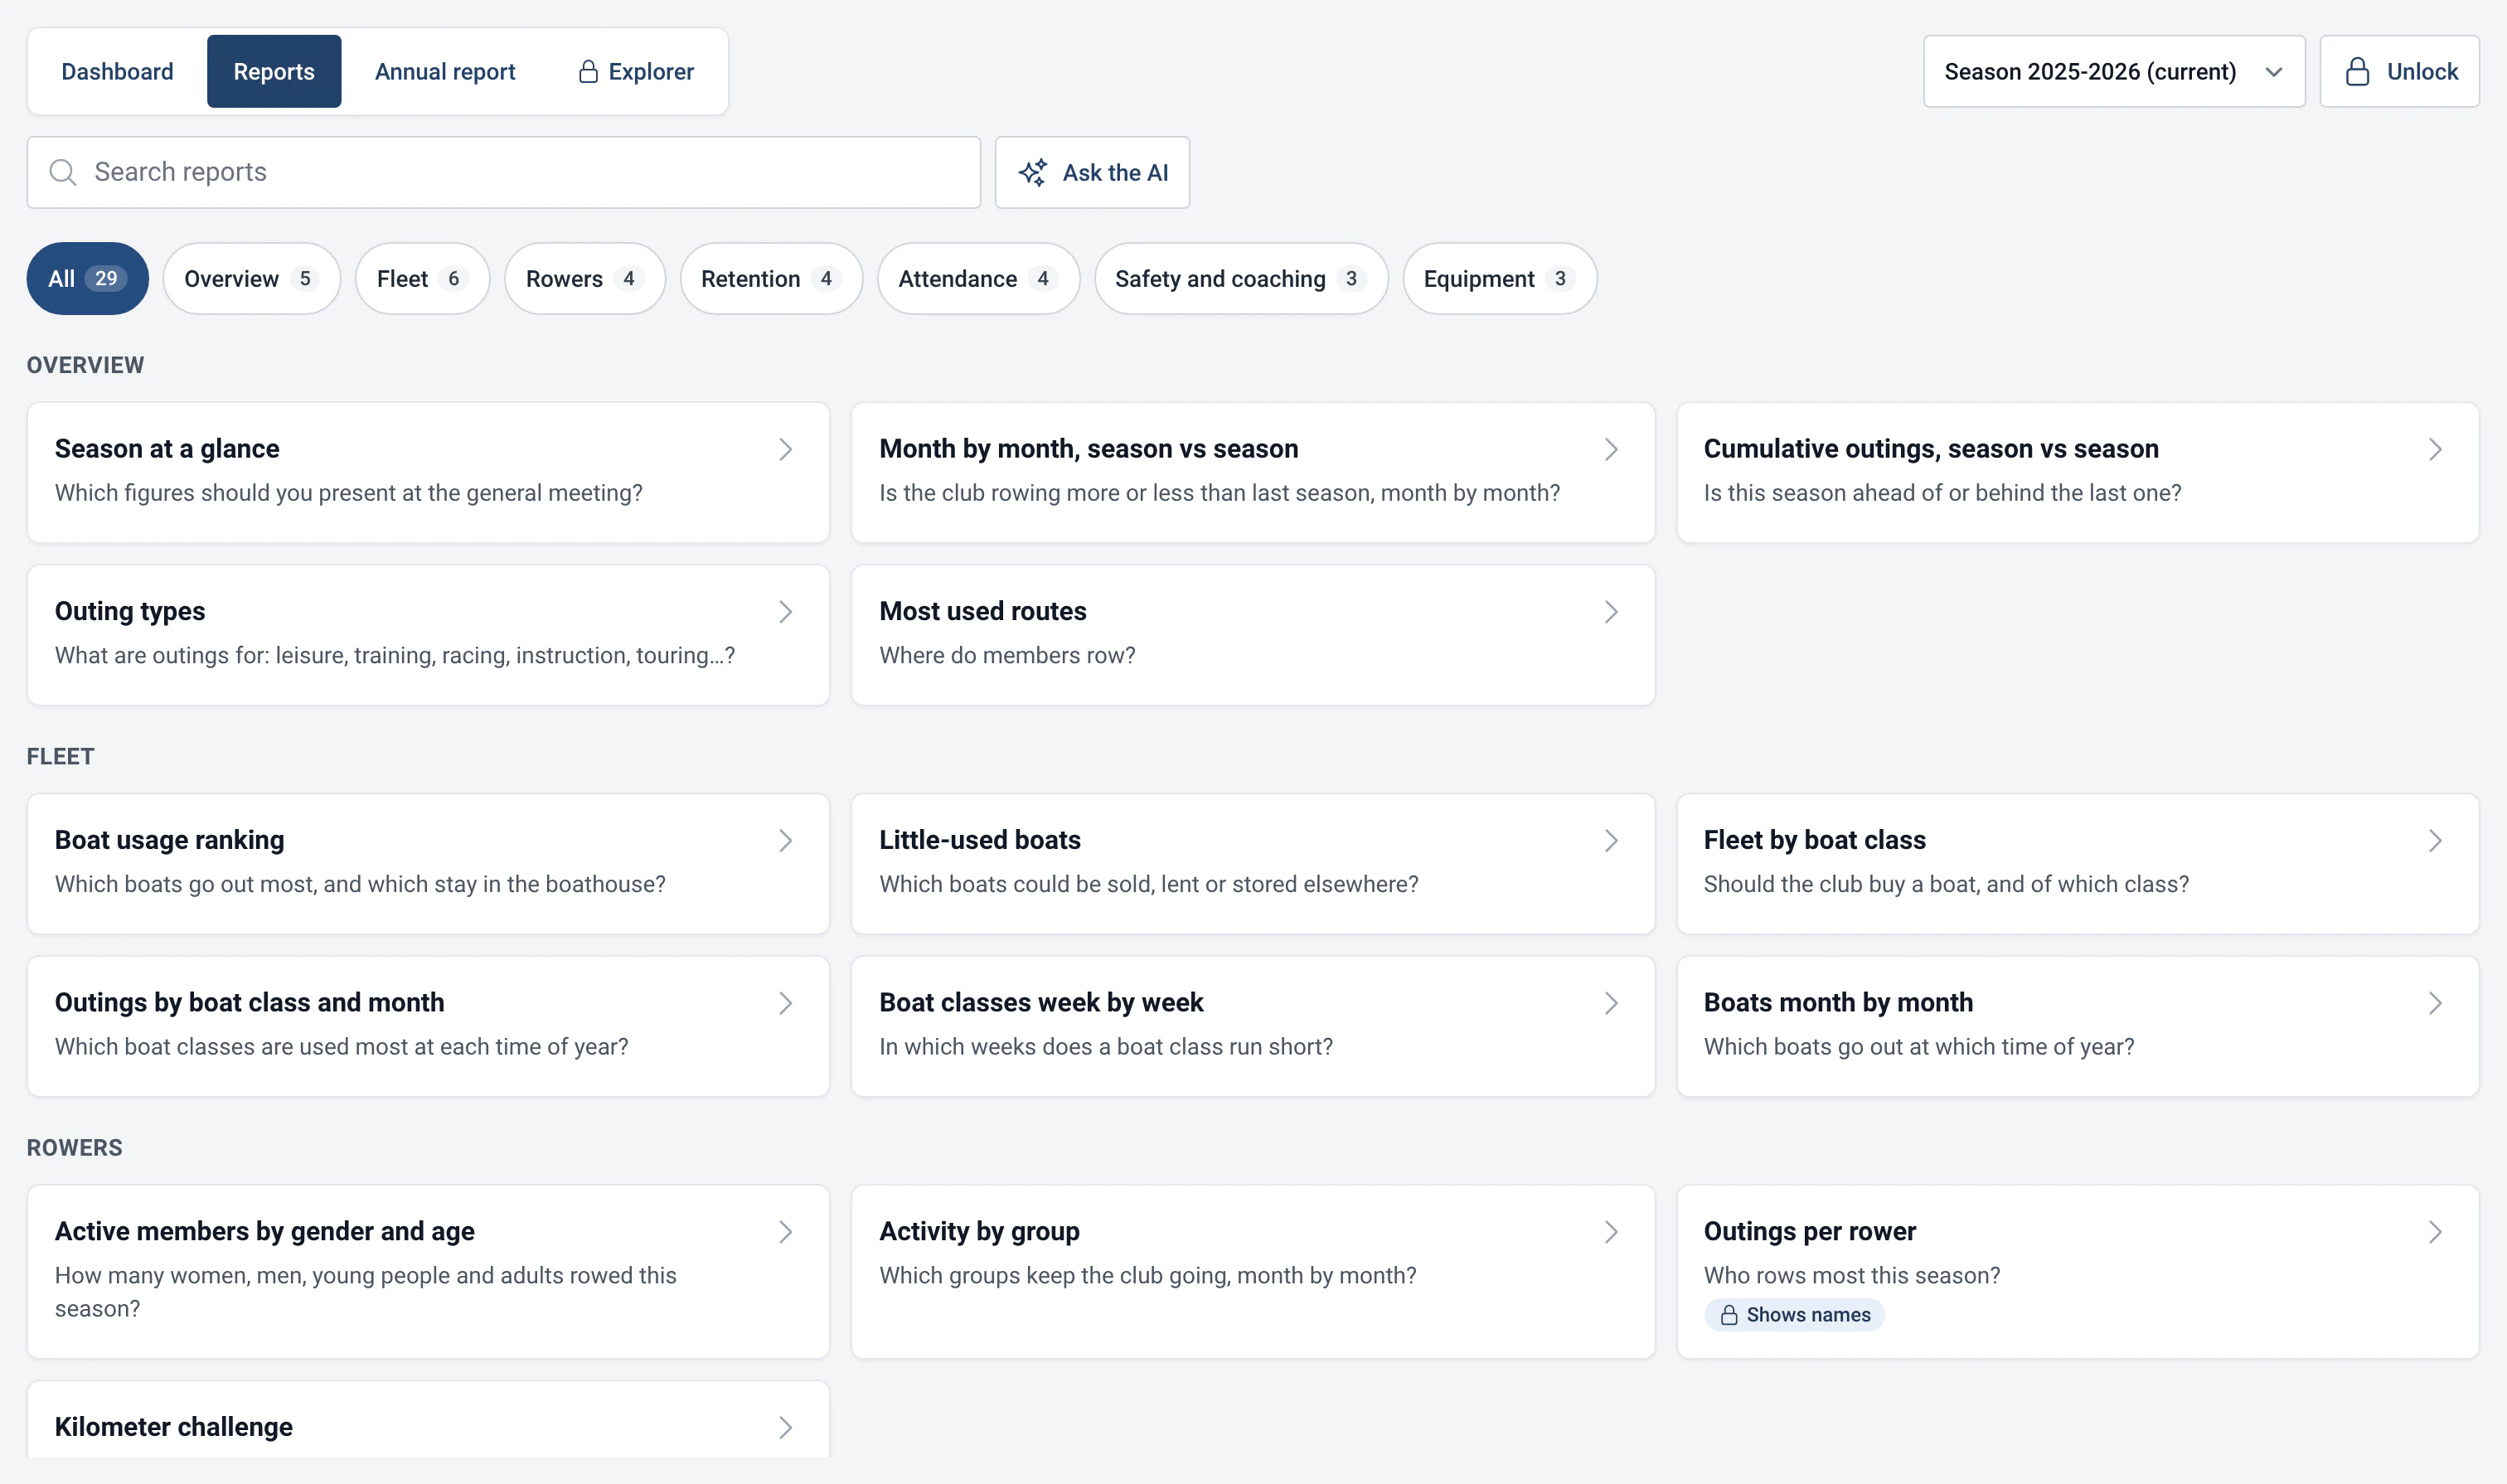Click the arrow on the Little-used boats card
Viewport: 2507px width, 1484px height.
[x=1611, y=840]
